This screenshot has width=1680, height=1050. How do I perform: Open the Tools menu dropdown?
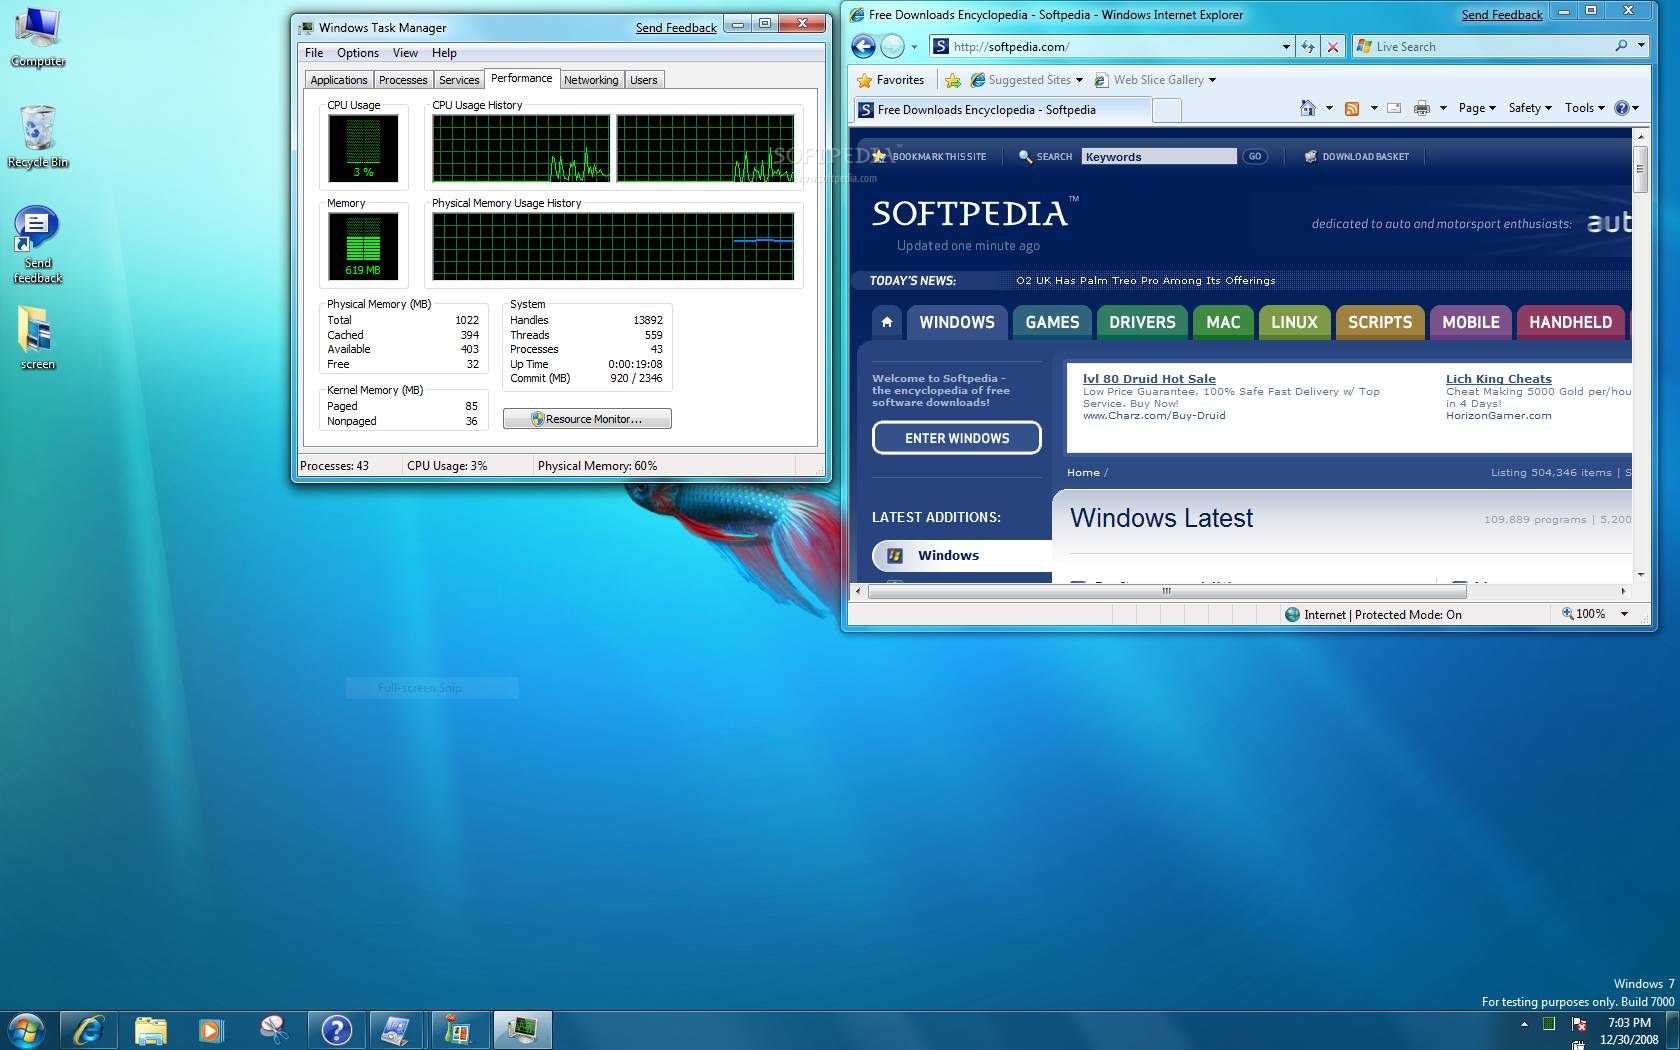click(x=1584, y=108)
